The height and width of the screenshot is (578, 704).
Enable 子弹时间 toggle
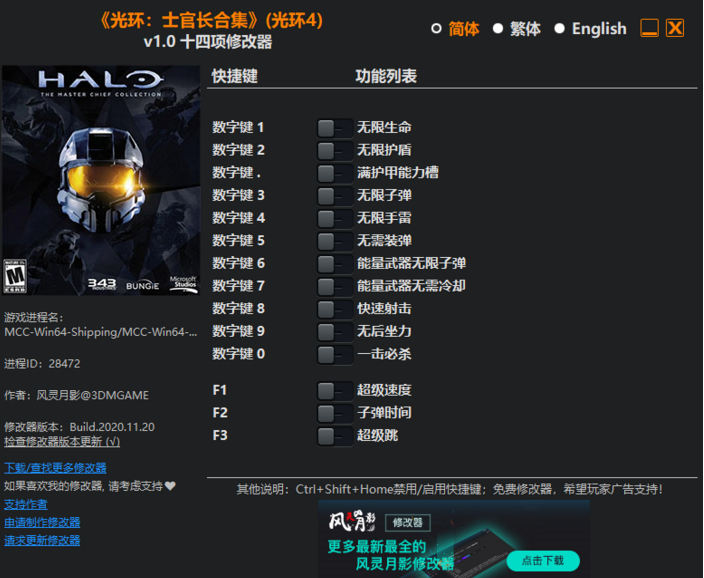pyautogui.click(x=335, y=413)
